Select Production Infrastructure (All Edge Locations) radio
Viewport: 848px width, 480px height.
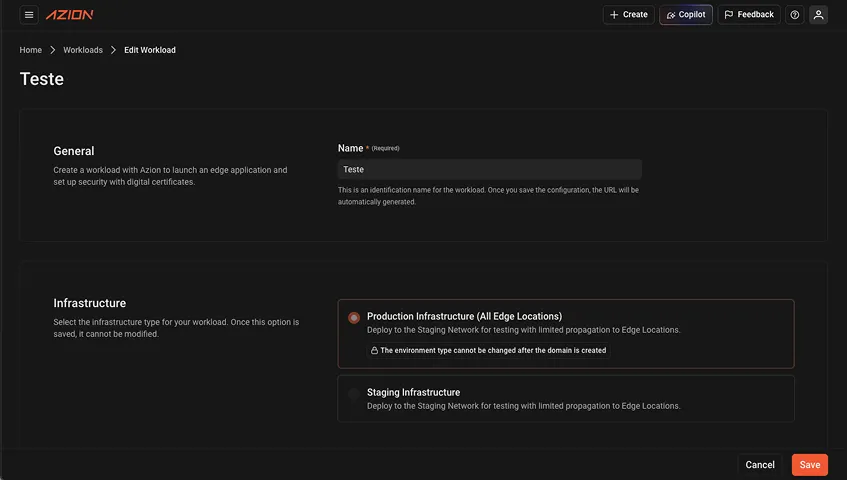pos(354,317)
